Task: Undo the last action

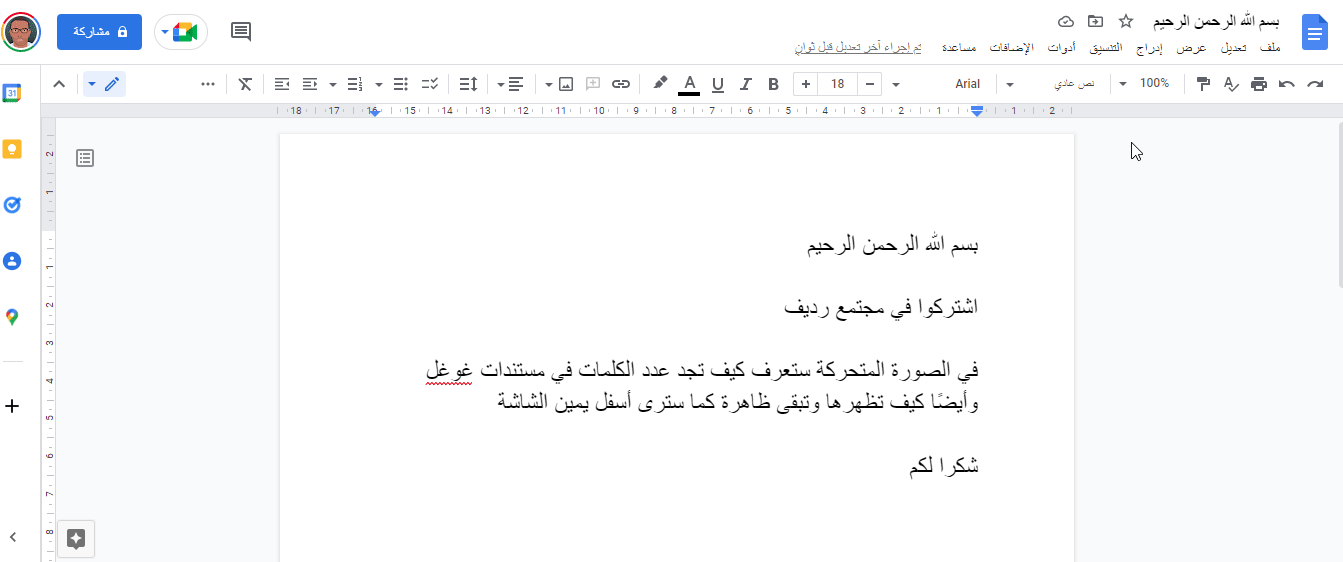Action: point(1287,84)
